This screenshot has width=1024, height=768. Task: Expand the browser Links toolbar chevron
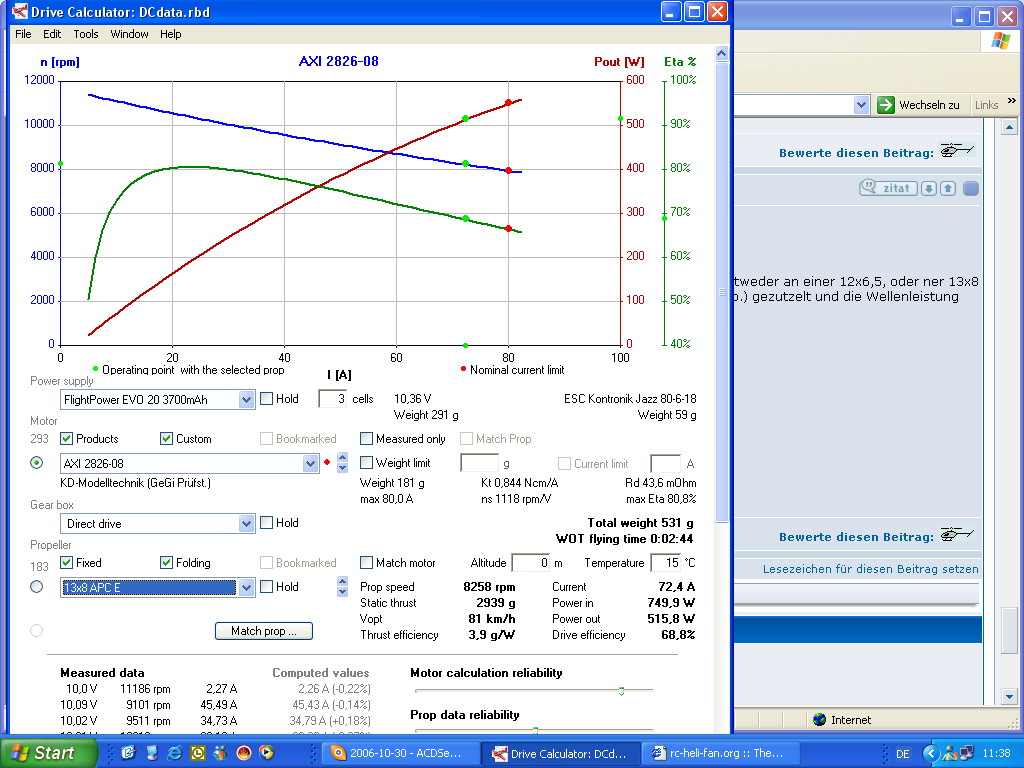pyautogui.click(x=1012, y=101)
